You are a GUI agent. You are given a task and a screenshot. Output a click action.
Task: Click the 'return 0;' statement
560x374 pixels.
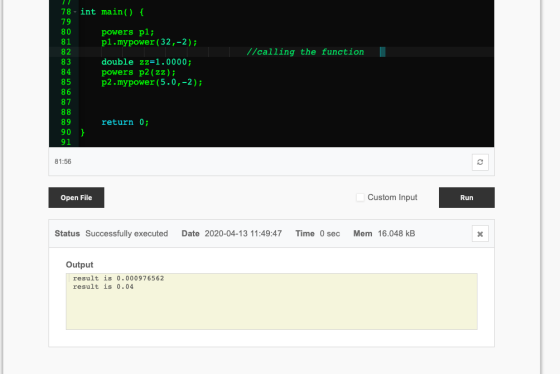click(x=125, y=122)
